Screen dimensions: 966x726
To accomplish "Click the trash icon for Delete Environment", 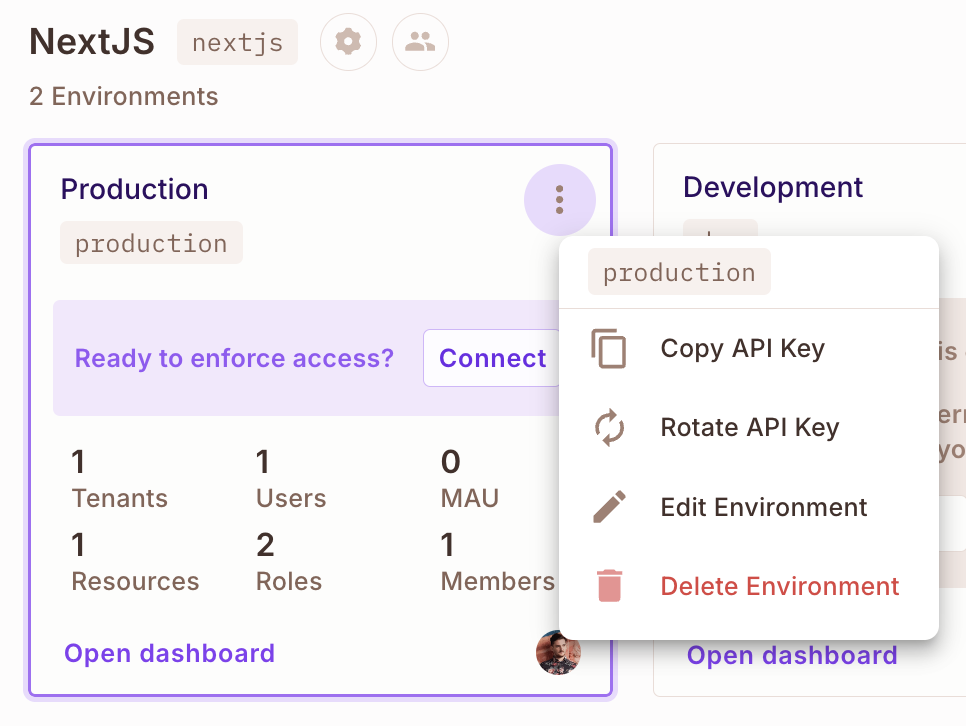I will pyautogui.click(x=608, y=587).
